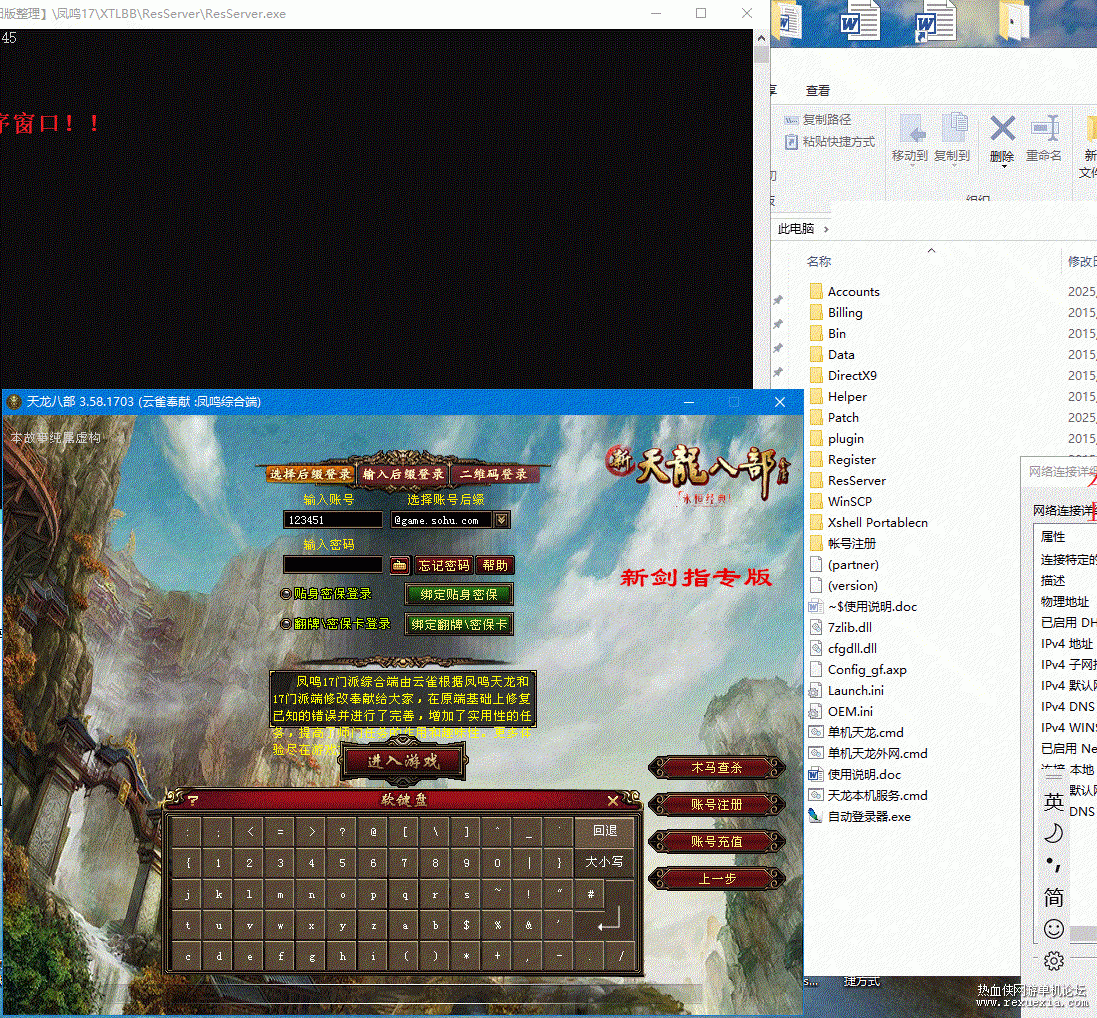This screenshot has width=1097, height=1018.
Task: Switch to 选择后缀登录 tab
Action: point(310,474)
